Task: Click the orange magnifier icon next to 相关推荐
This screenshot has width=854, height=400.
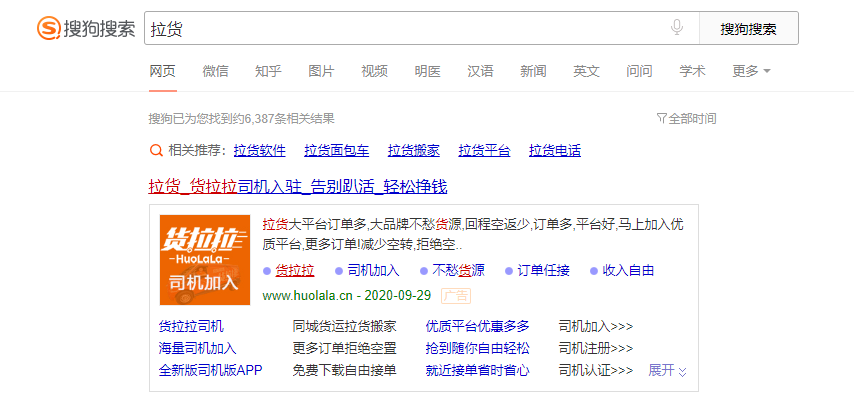Action: coord(156,151)
